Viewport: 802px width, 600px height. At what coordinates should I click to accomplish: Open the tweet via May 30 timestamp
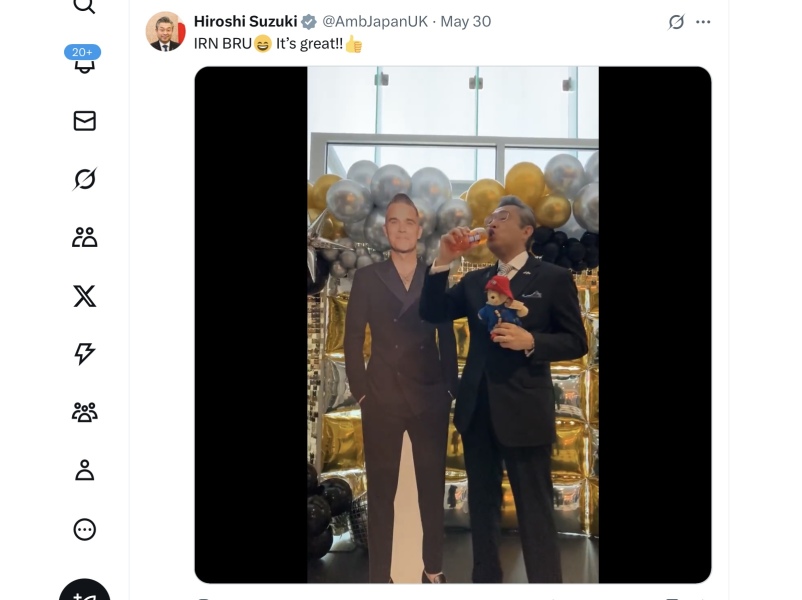[x=465, y=21]
